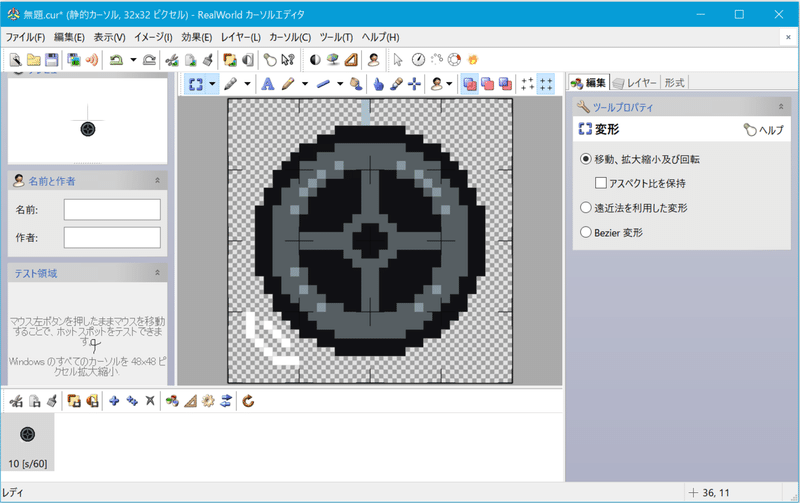The width and height of the screenshot is (800, 503).
Task: Select the perspective transformation radio option
Action: (x=586, y=208)
